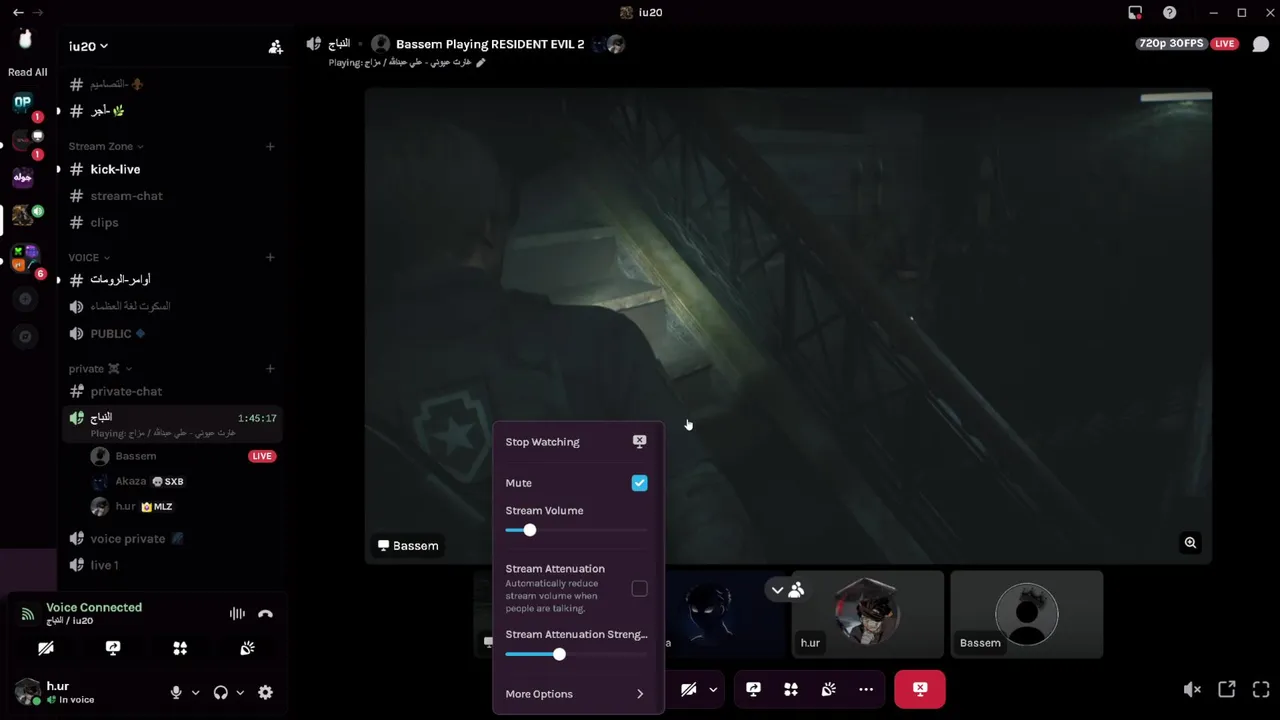Image resolution: width=1280 pixels, height=720 pixels.
Task: Share screen from bottom call controls
Action: pos(753,689)
